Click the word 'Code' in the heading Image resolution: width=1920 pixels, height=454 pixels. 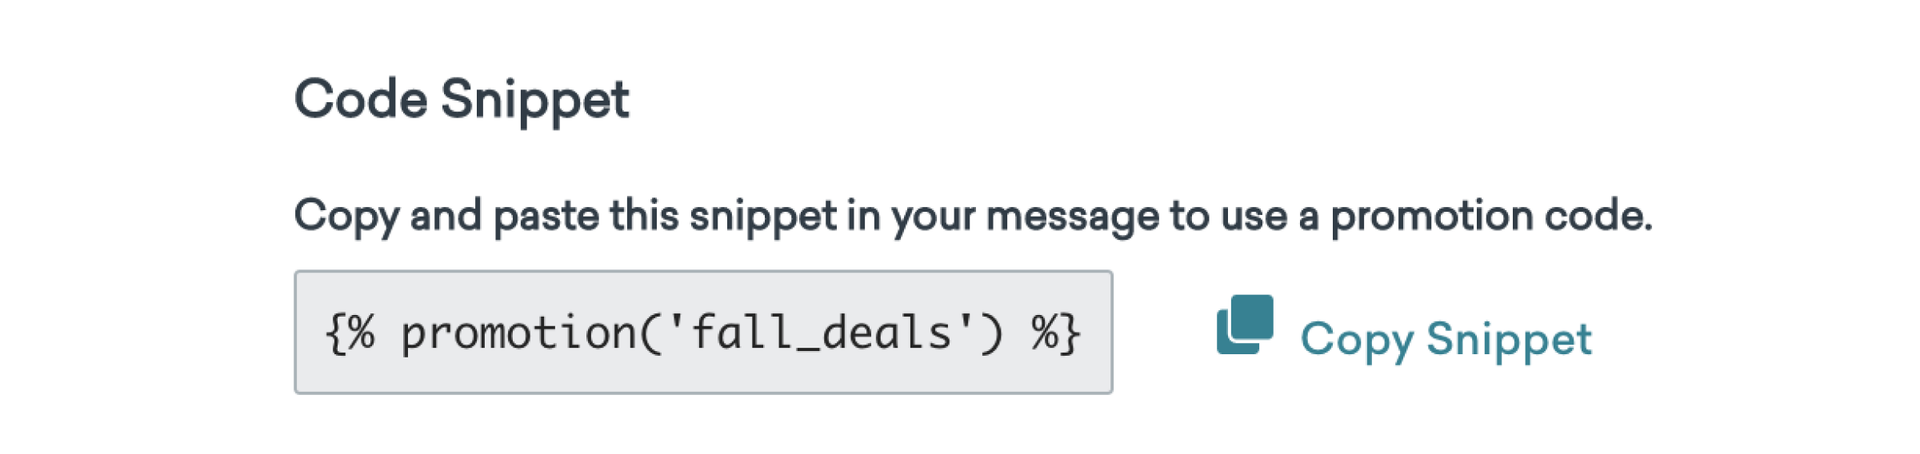pyautogui.click(x=360, y=99)
